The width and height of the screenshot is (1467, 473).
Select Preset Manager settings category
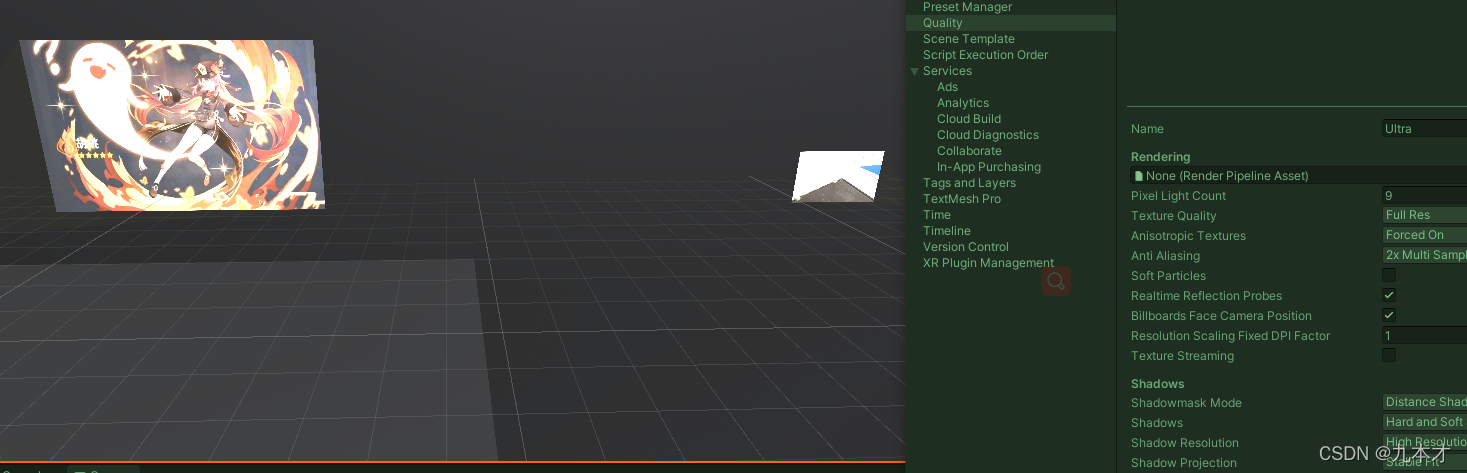(967, 7)
